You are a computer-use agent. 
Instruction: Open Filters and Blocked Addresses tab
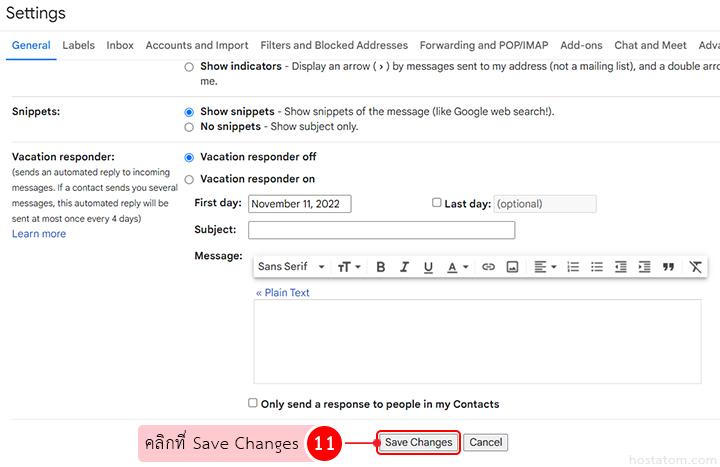(x=334, y=45)
